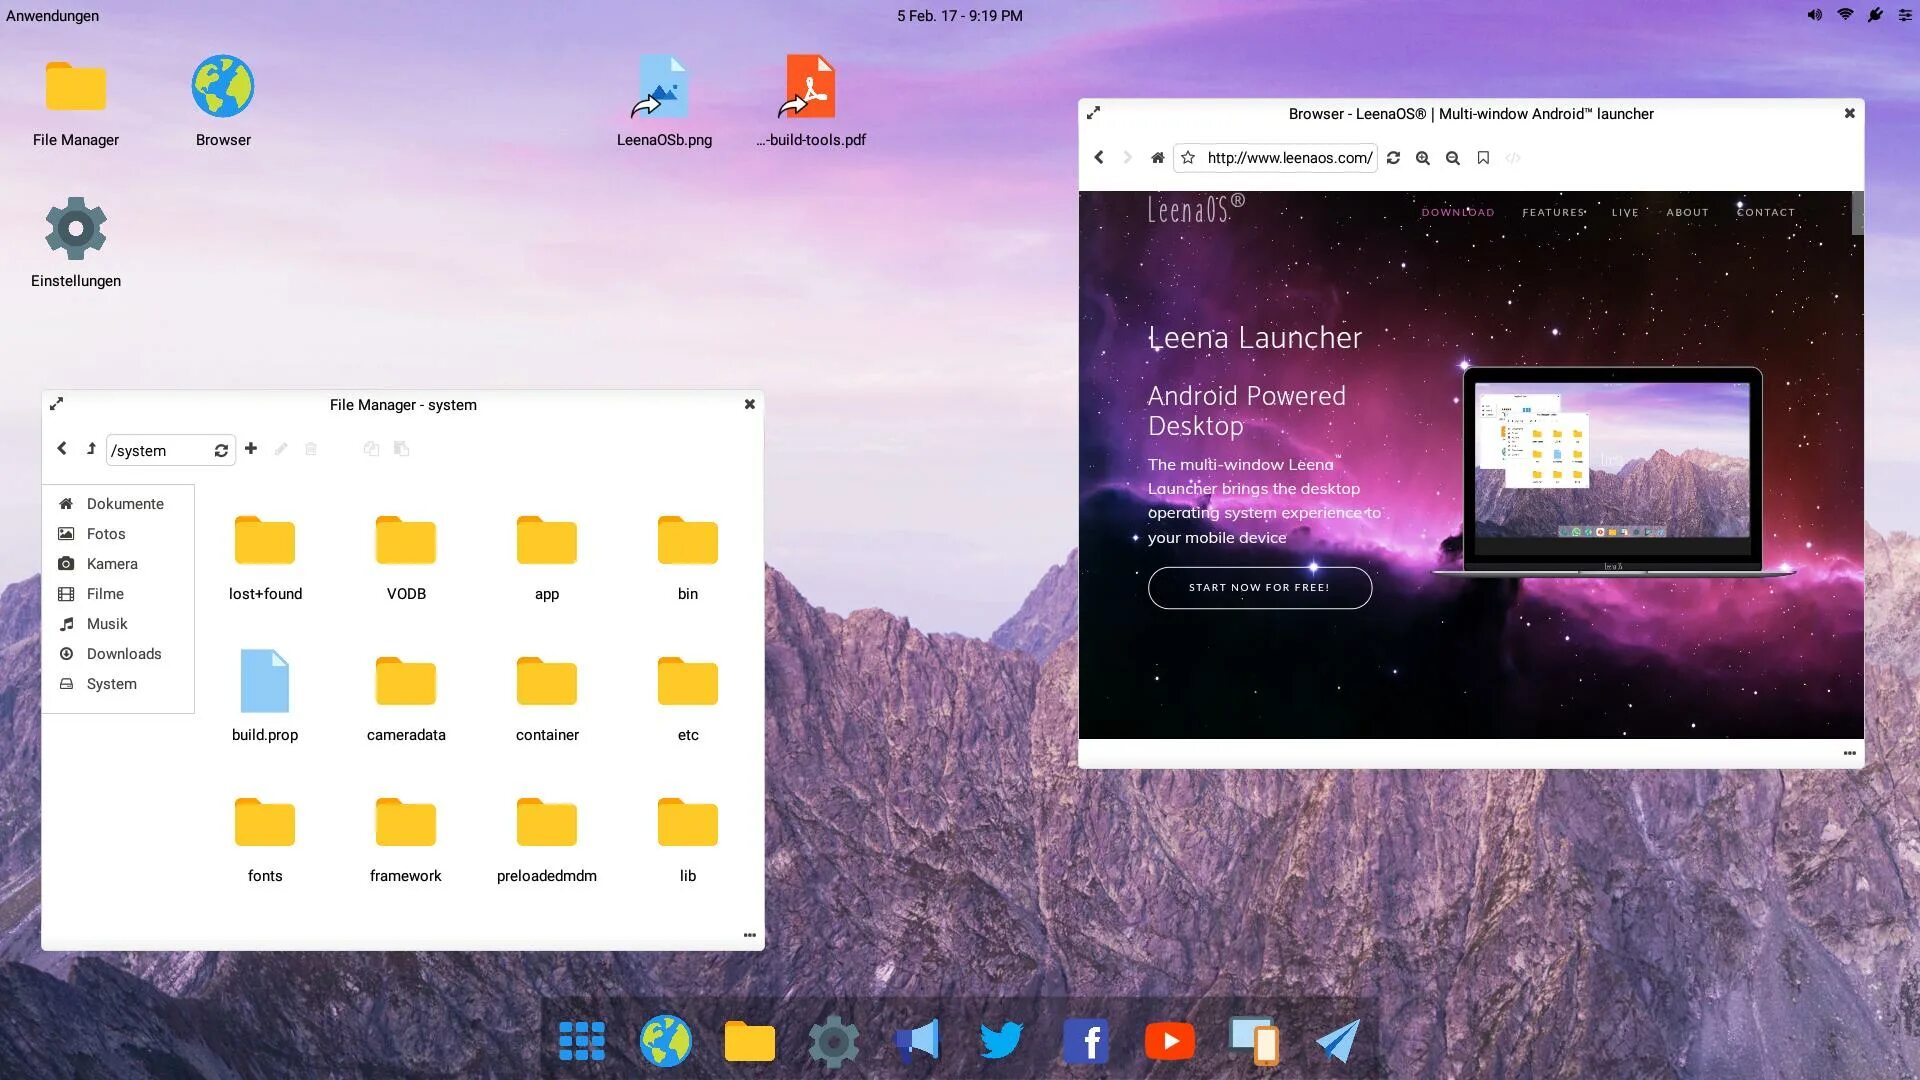The width and height of the screenshot is (1920, 1080).
Task: Expand File Manager's three-dot overflow menu
Action: (749, 935)
